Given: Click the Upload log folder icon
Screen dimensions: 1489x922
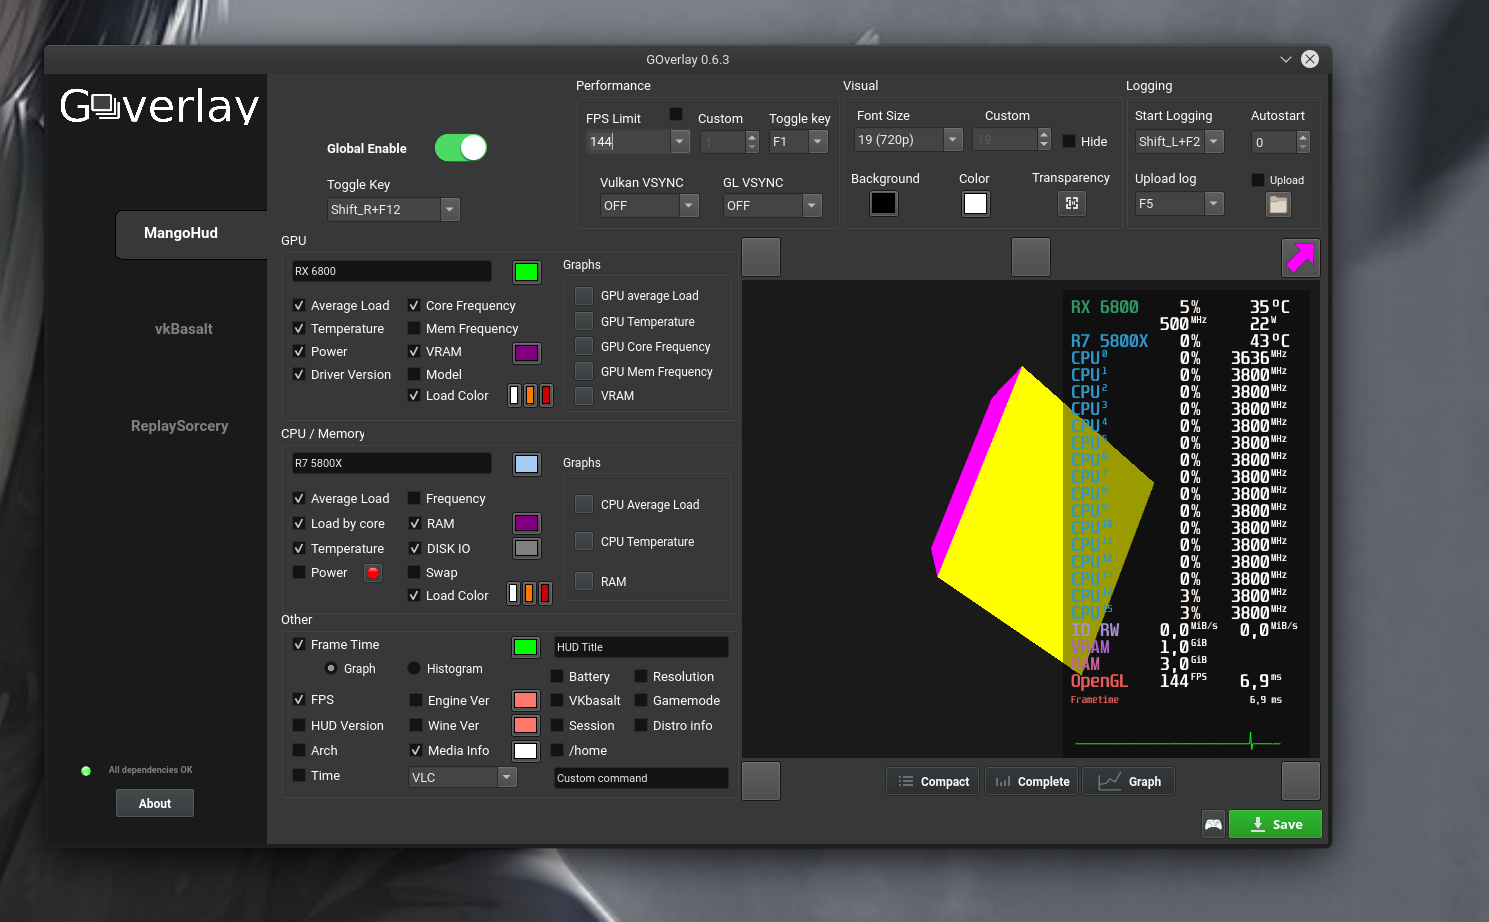Looking at the screenshot, I should pyautogui.click(x=1278, y=204).
